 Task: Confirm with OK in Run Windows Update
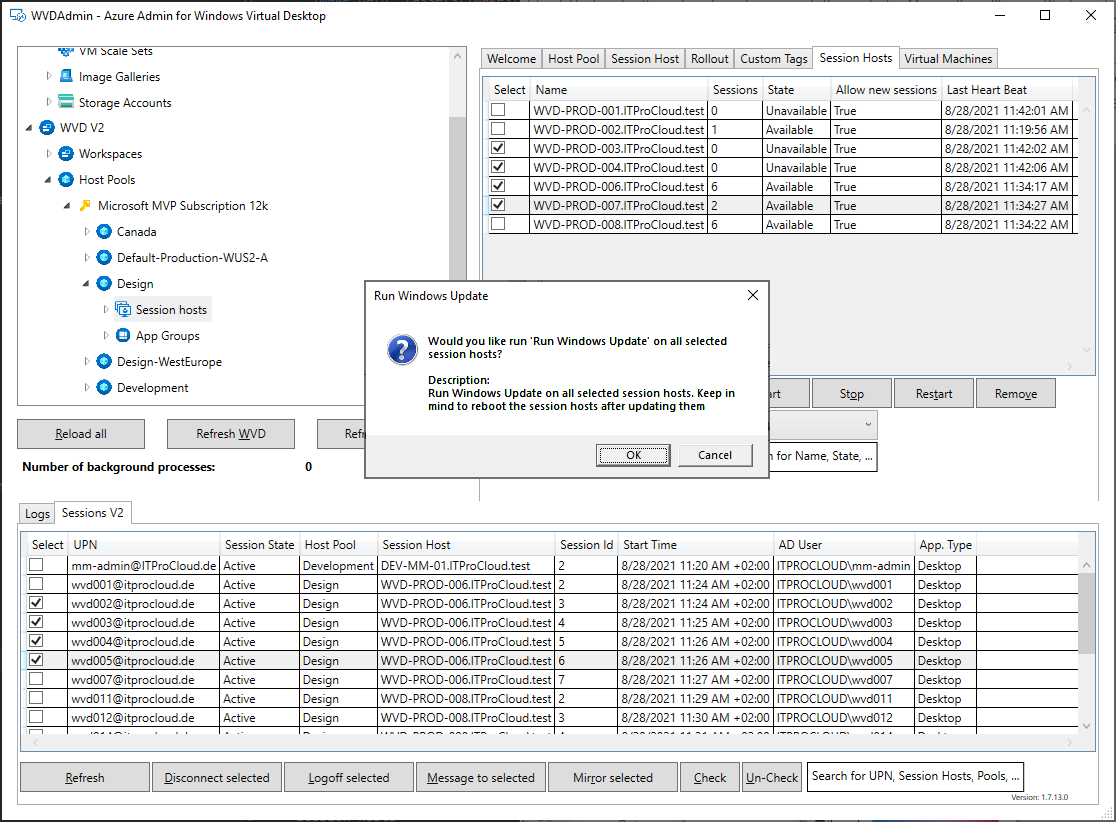pos(633,455)
